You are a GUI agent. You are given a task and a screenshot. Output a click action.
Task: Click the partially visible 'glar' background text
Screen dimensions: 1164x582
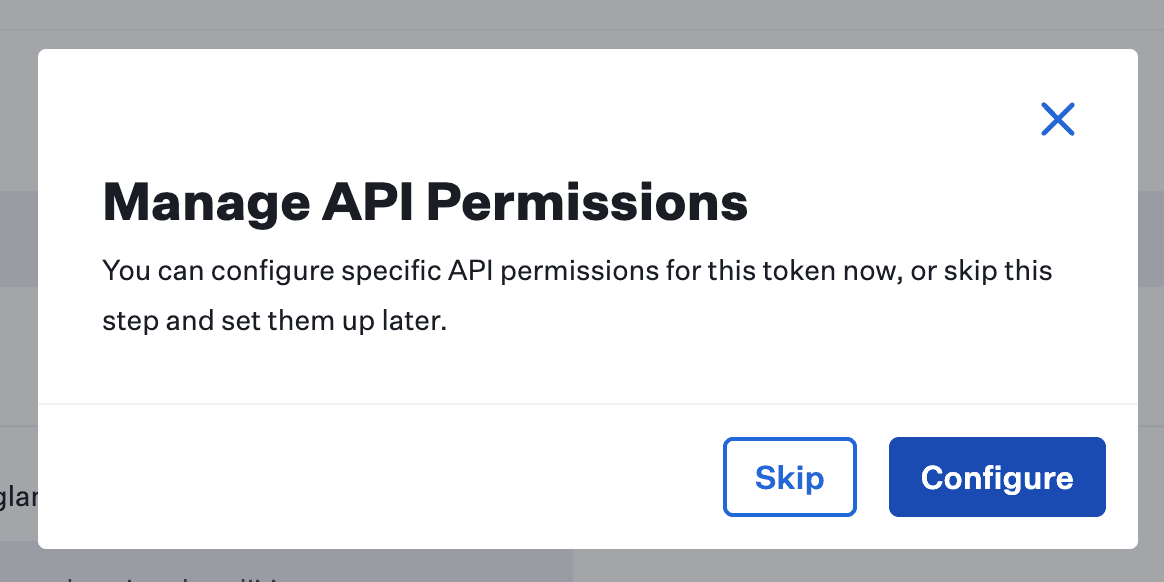[18, 497]
